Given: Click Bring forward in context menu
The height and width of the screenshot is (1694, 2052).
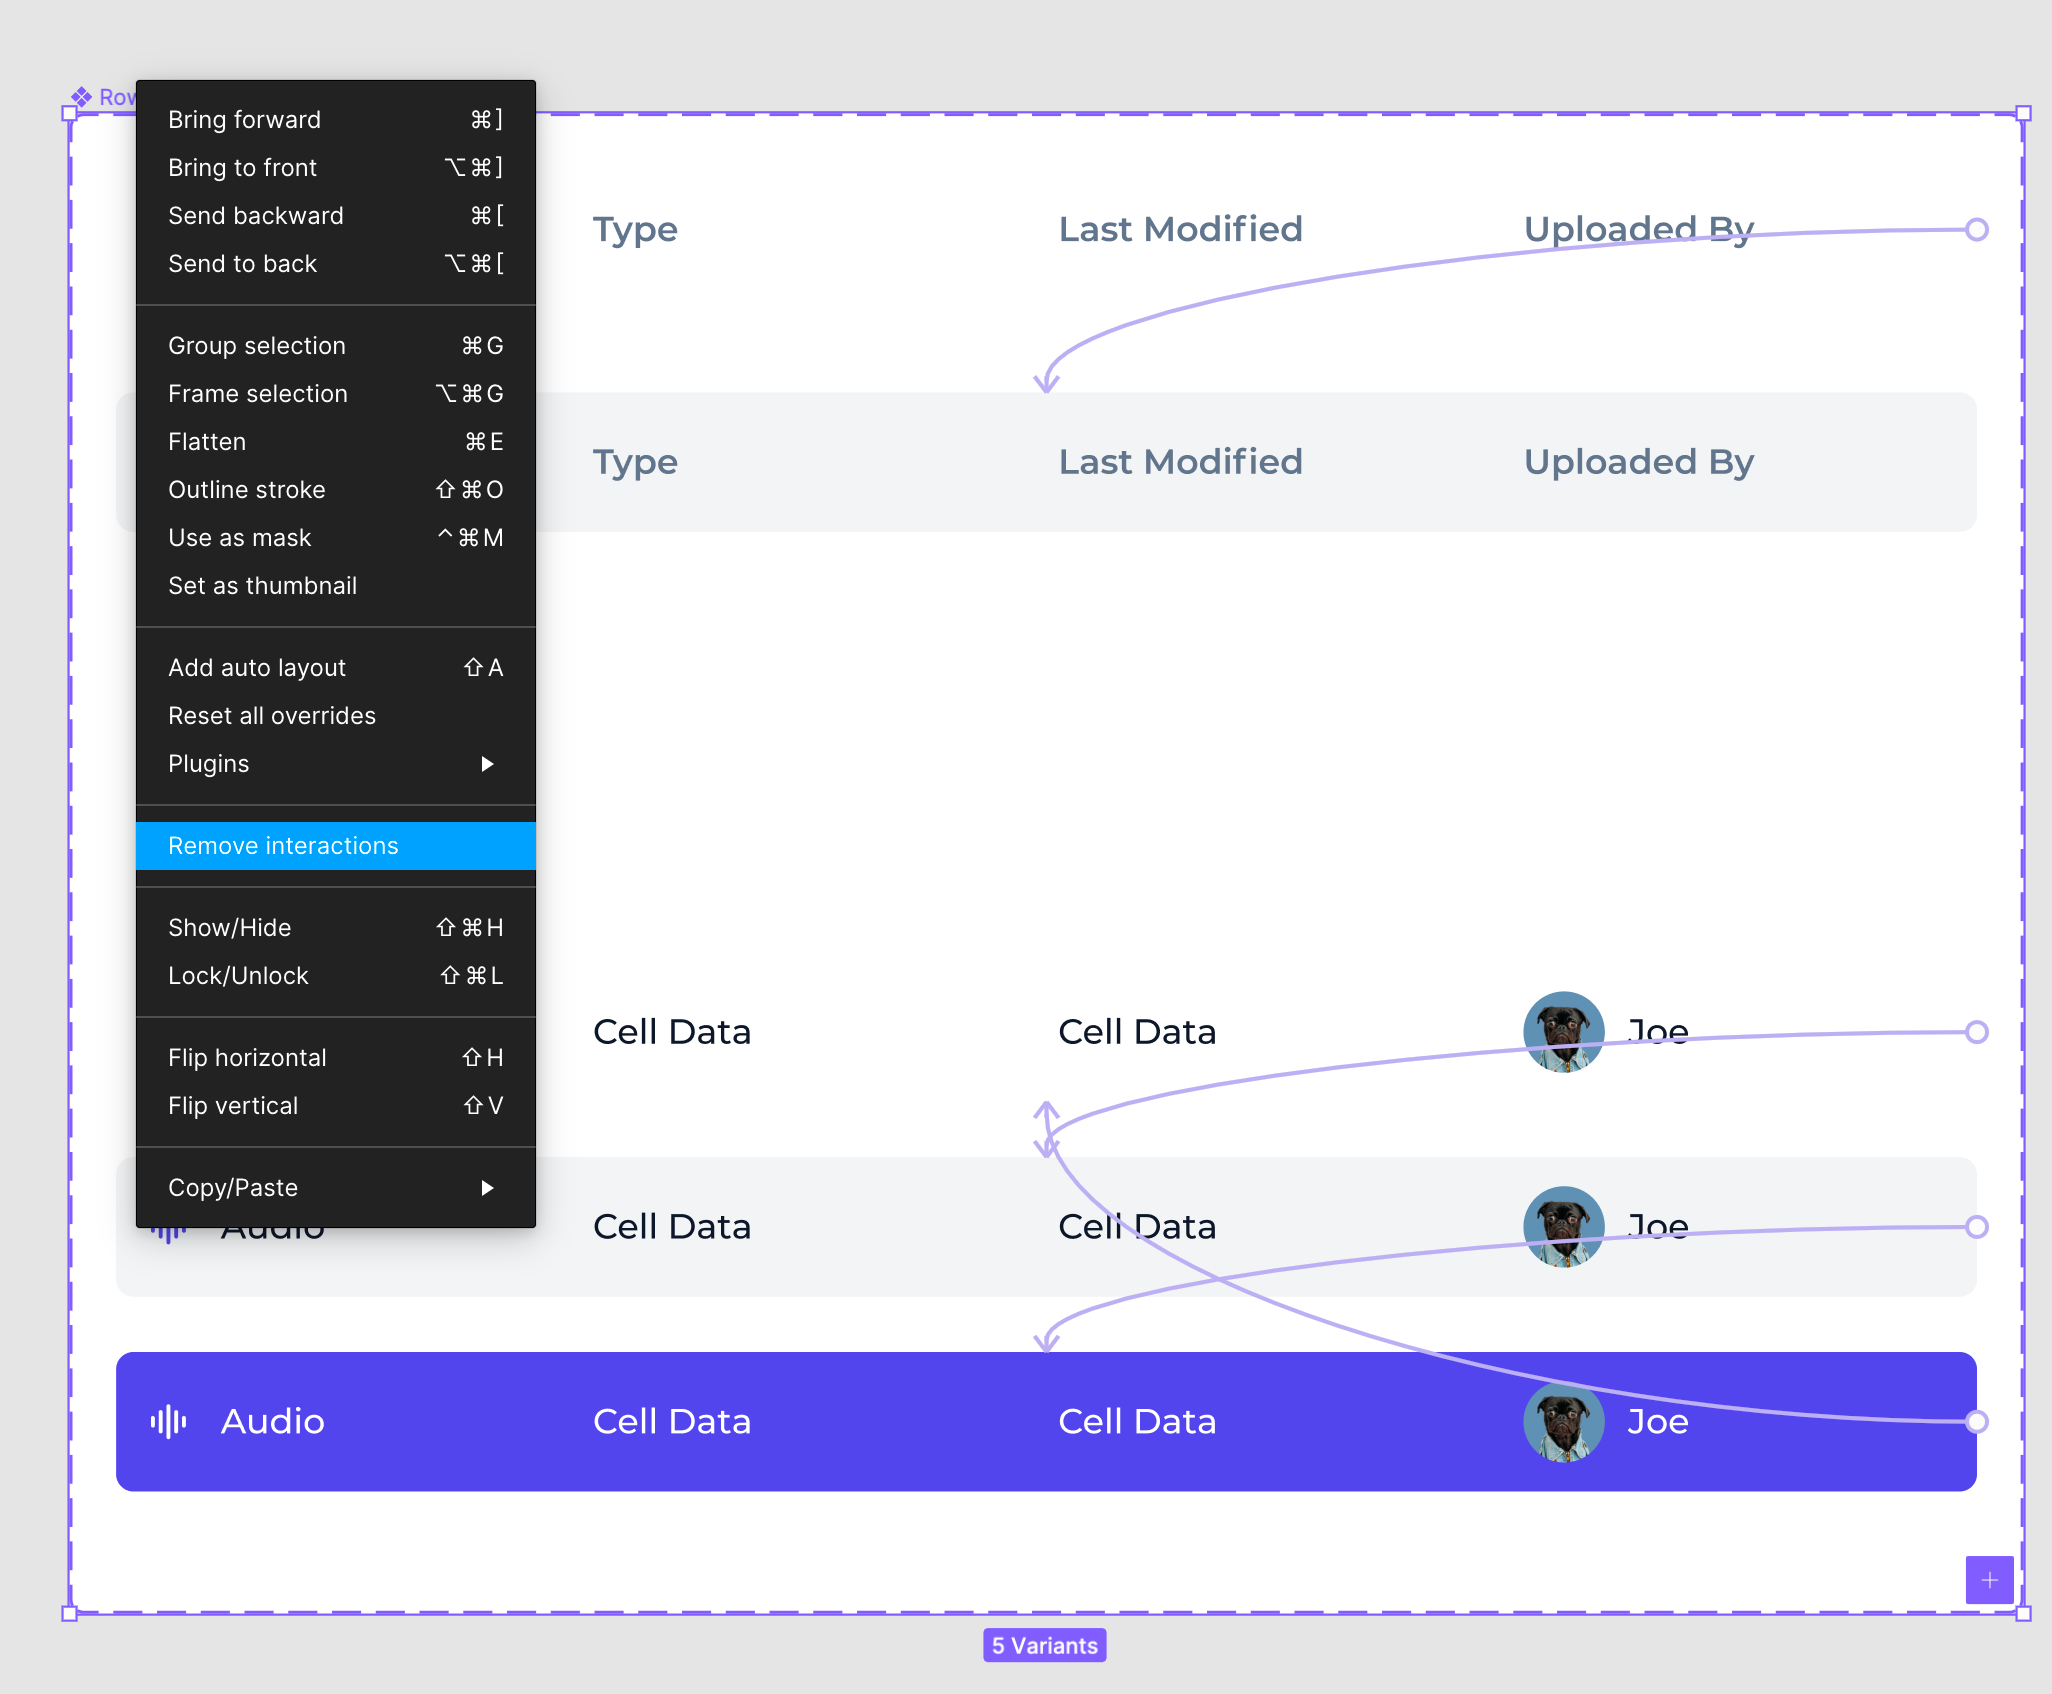Looking at the screenshot, I should [335, 120].
